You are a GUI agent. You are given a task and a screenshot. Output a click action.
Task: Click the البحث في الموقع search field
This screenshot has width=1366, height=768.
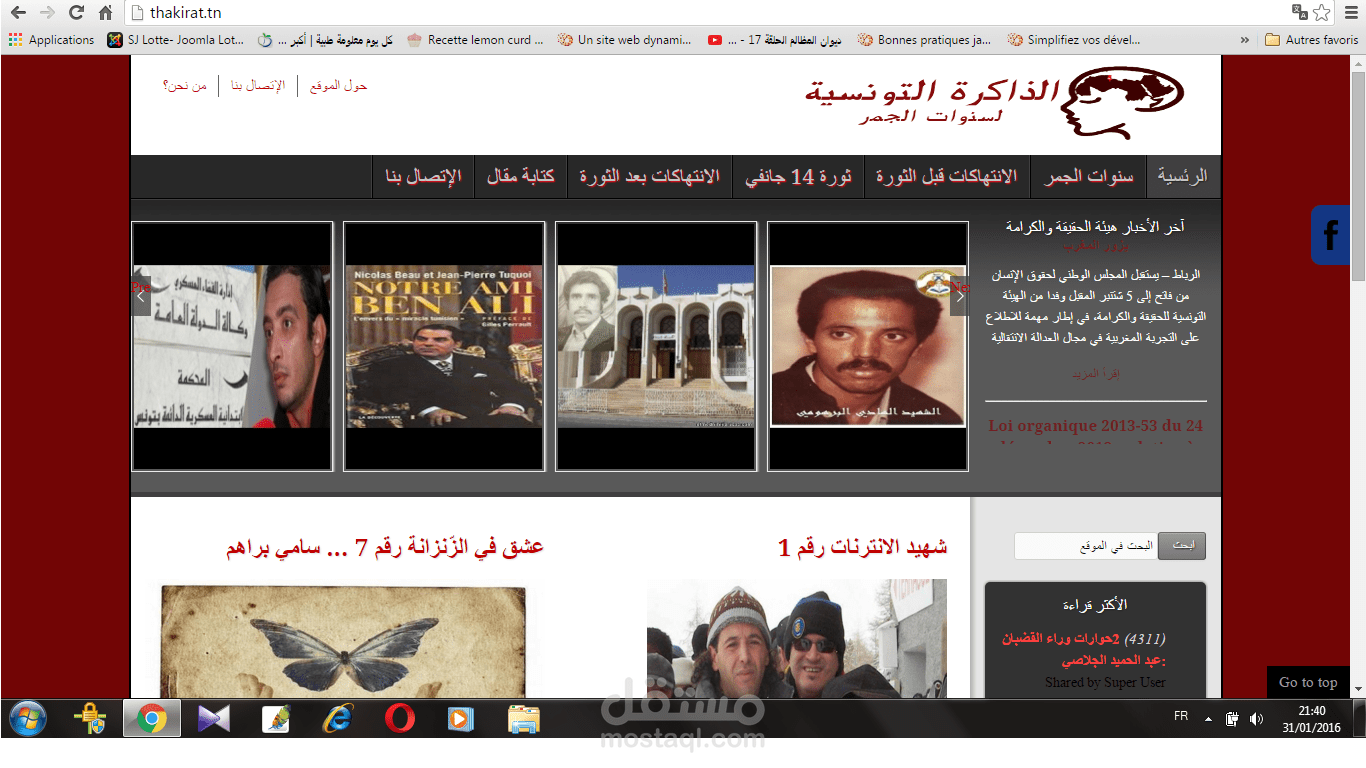(x=1086, y=546)
